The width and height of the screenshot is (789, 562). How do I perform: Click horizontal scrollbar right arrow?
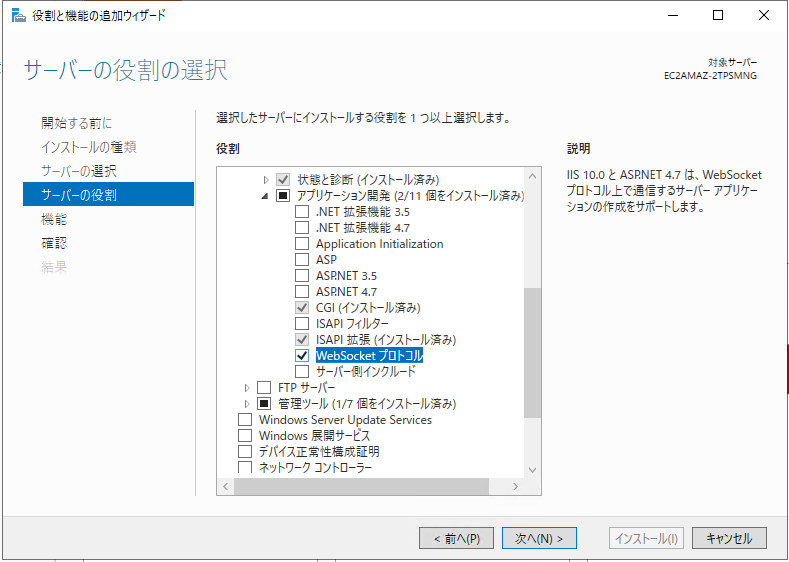(515, 487)
